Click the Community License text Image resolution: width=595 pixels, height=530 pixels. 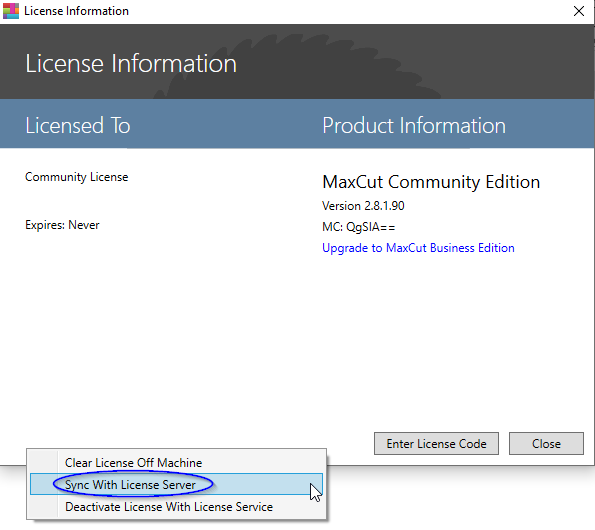point(77,177)
